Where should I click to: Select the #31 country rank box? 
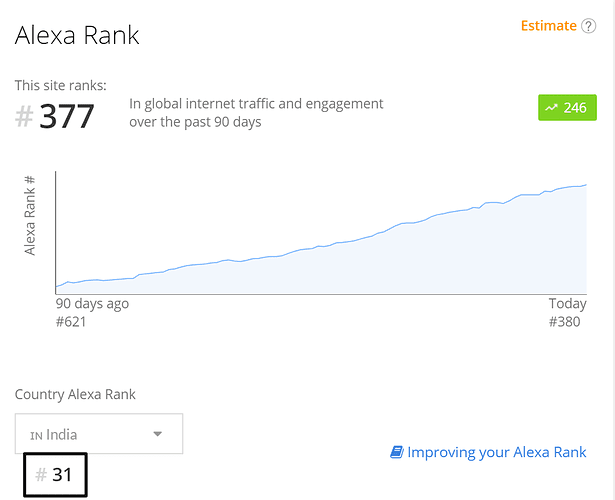tap(55, 475)
